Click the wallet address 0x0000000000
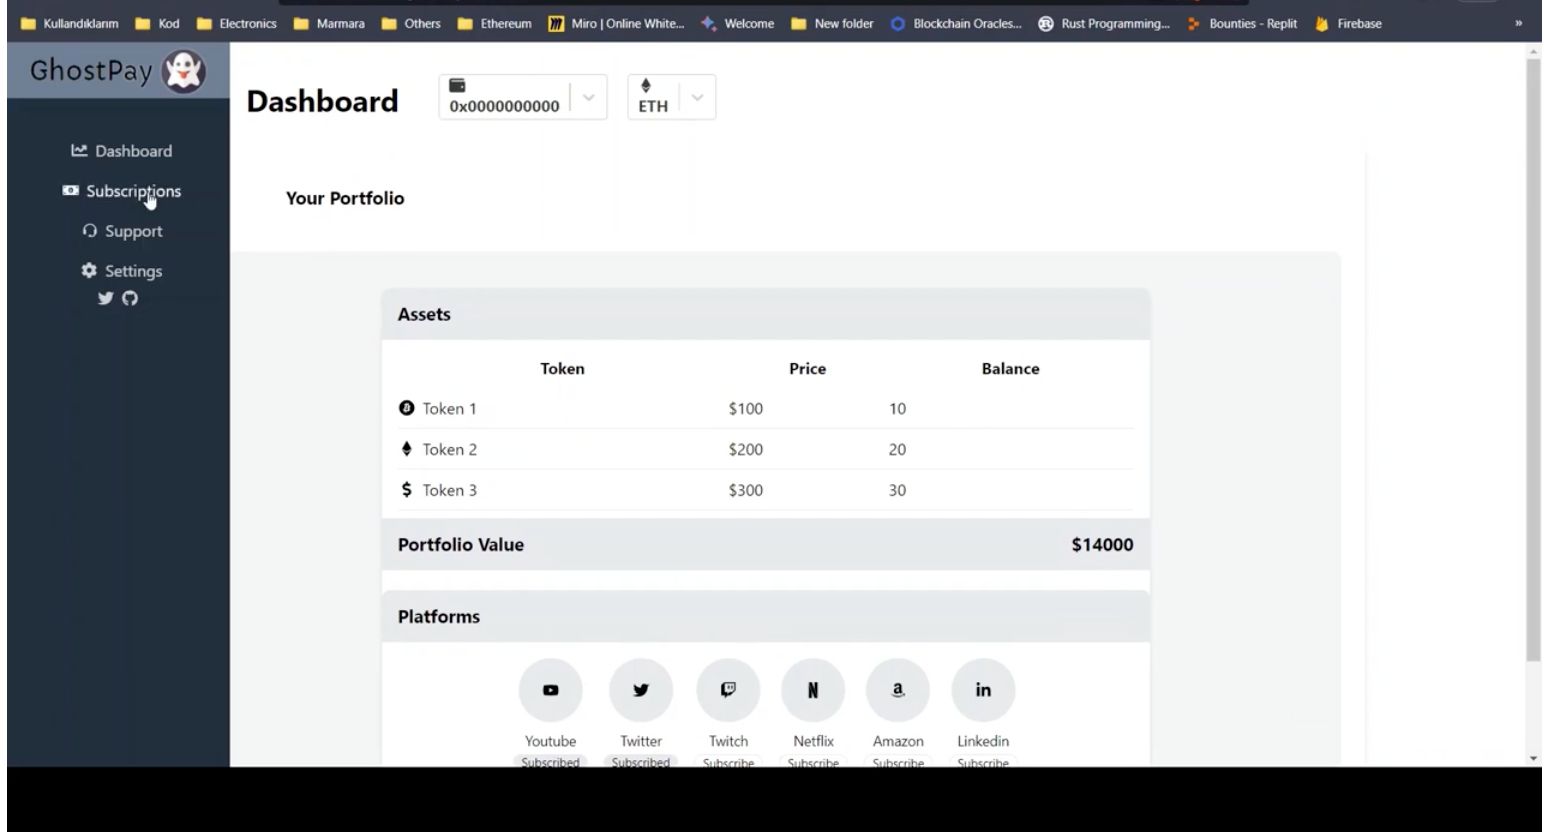Screen dimensions: 1544x832 504,106
